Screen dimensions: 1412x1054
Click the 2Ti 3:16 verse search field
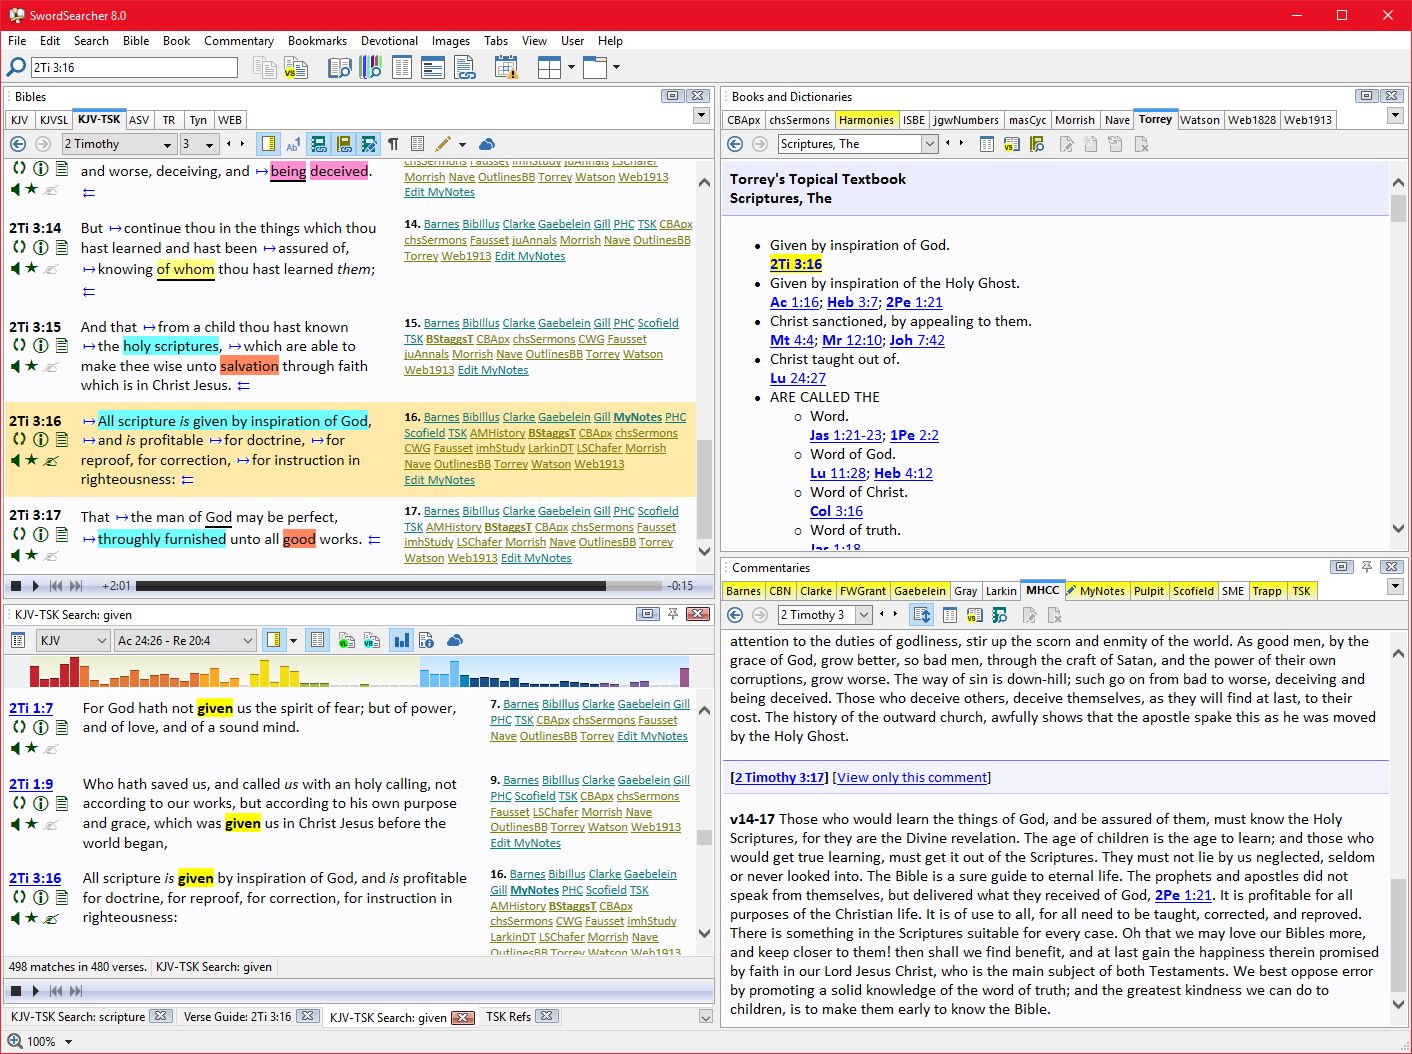pyautogui.click(x=134, y=67)
